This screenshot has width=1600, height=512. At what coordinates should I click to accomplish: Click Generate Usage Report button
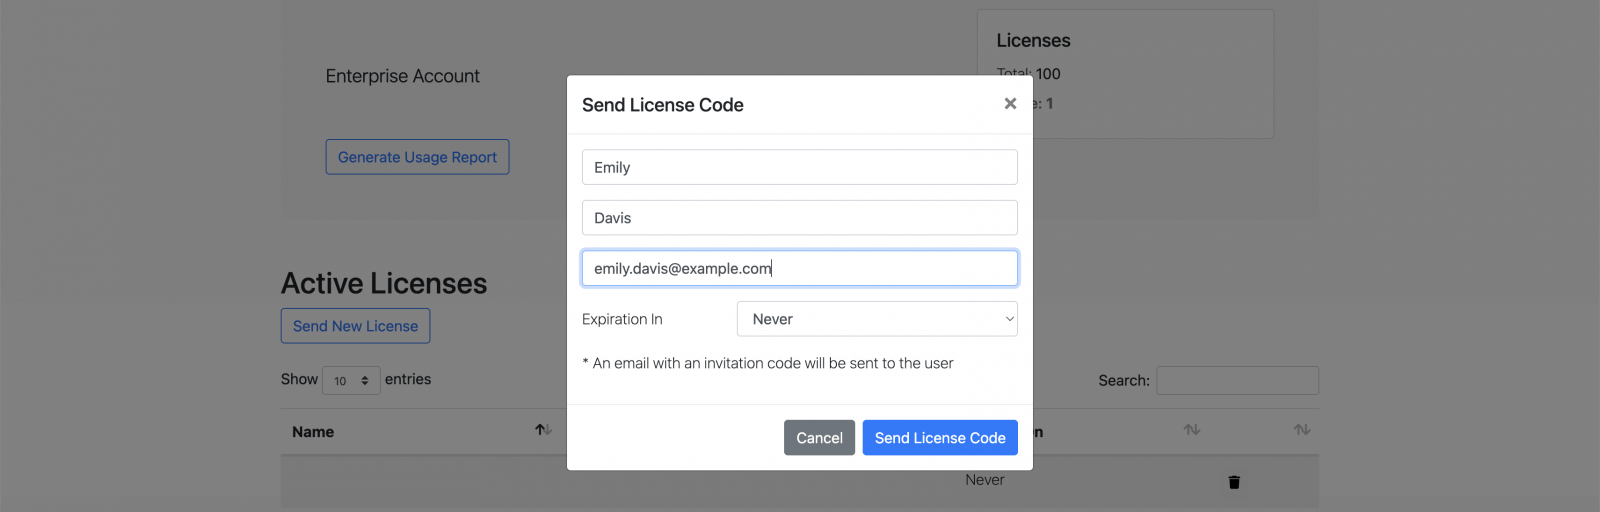pyautogui.click(x=417, y=157)
